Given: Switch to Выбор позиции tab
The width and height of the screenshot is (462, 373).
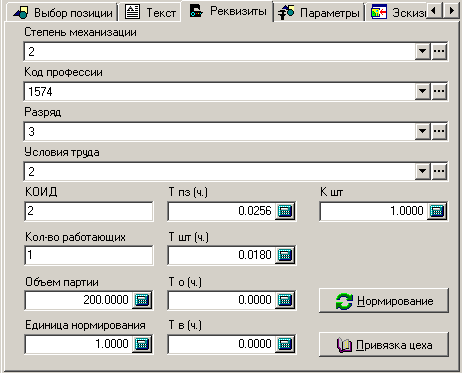Looking at the screenshot, I should 63,13.
